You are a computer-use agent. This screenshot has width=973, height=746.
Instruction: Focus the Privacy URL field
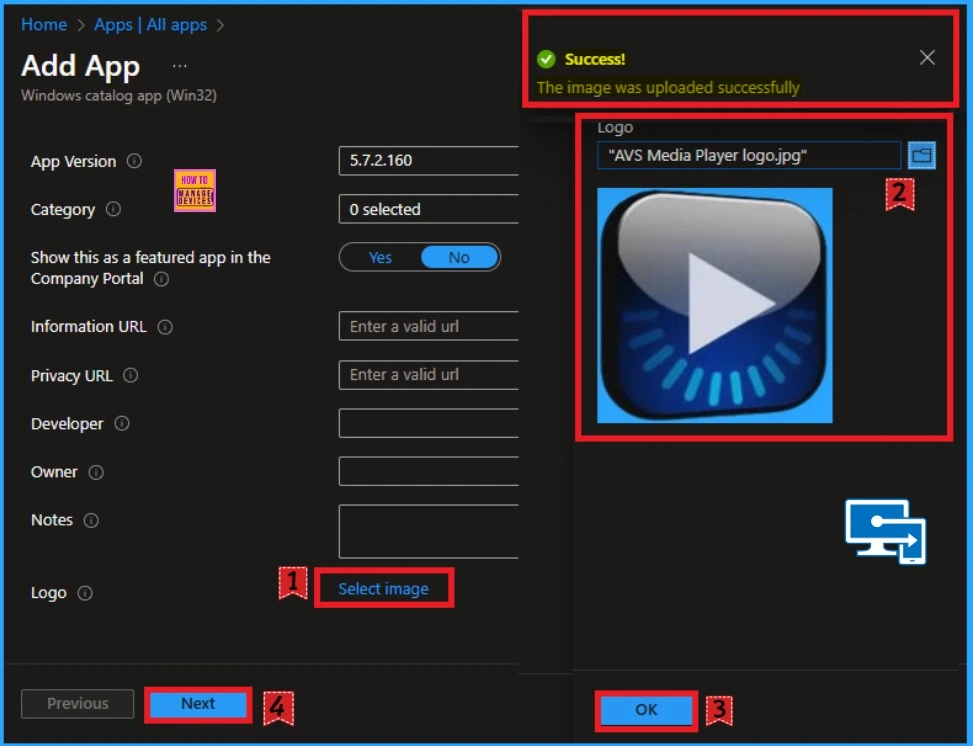(429, 375)
